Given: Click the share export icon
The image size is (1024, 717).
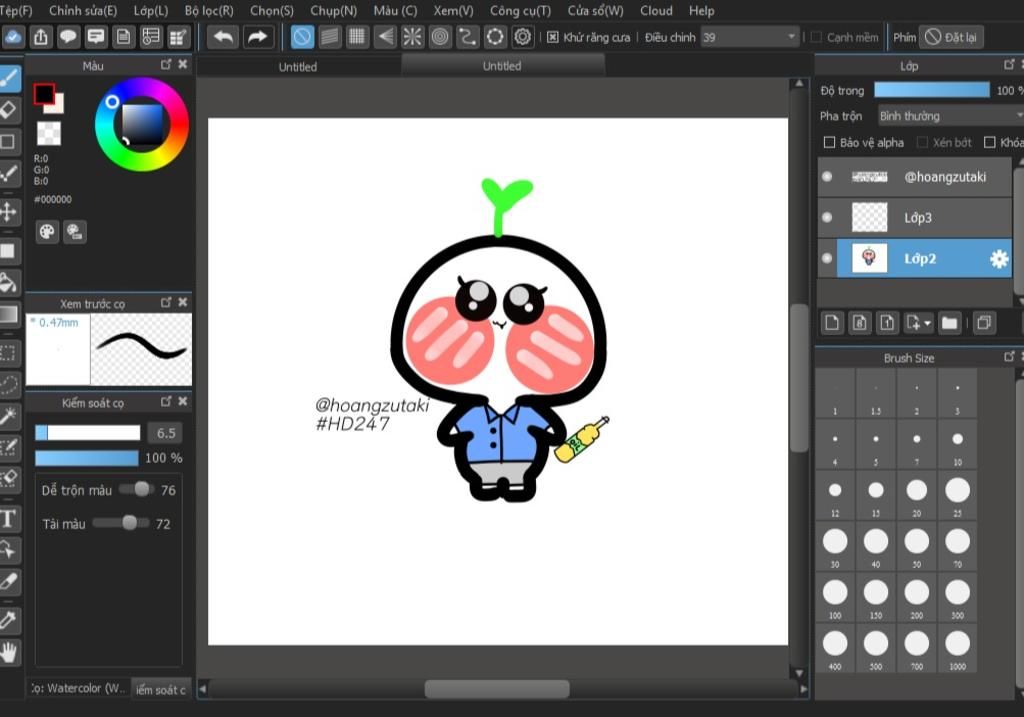Looking at the screenshot, I should [x=40, y=37].
